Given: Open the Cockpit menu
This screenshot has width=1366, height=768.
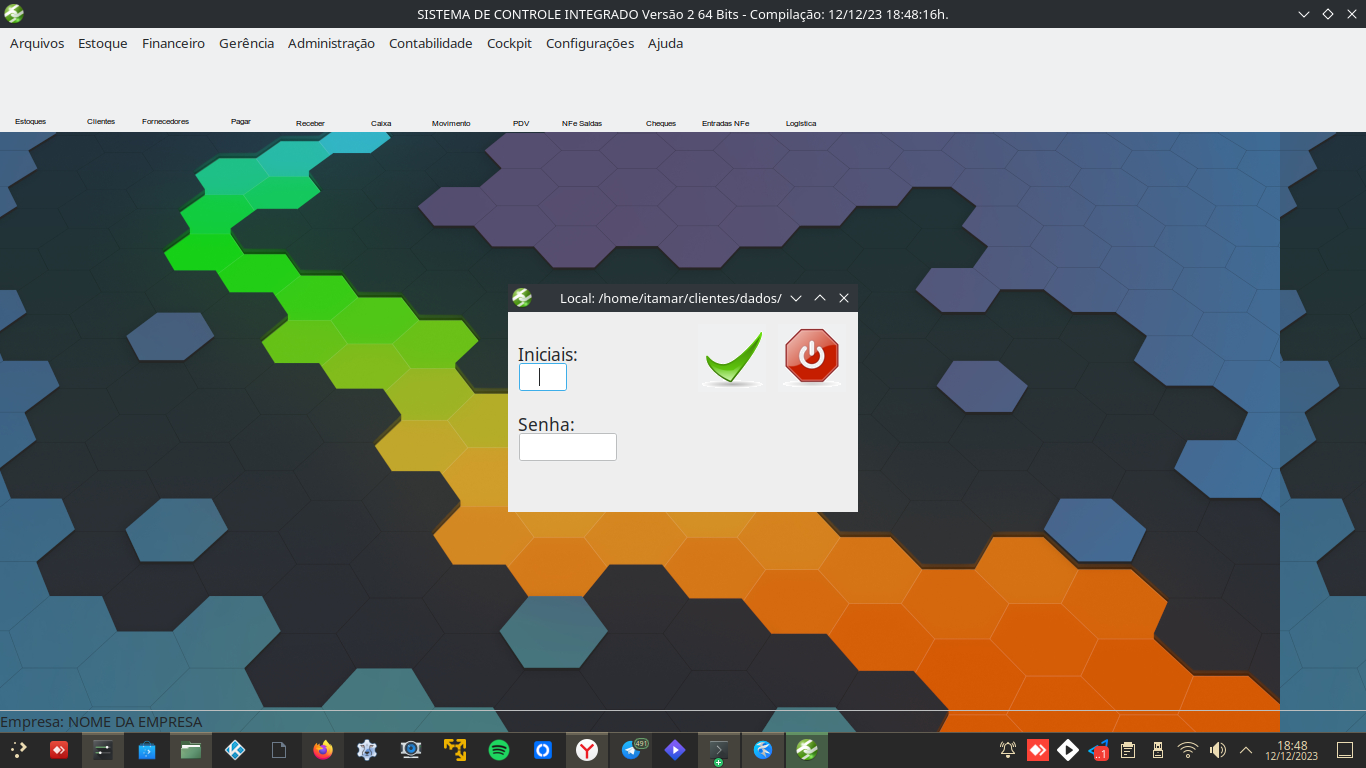Looking at the screenshot, I should pos(509,43).
